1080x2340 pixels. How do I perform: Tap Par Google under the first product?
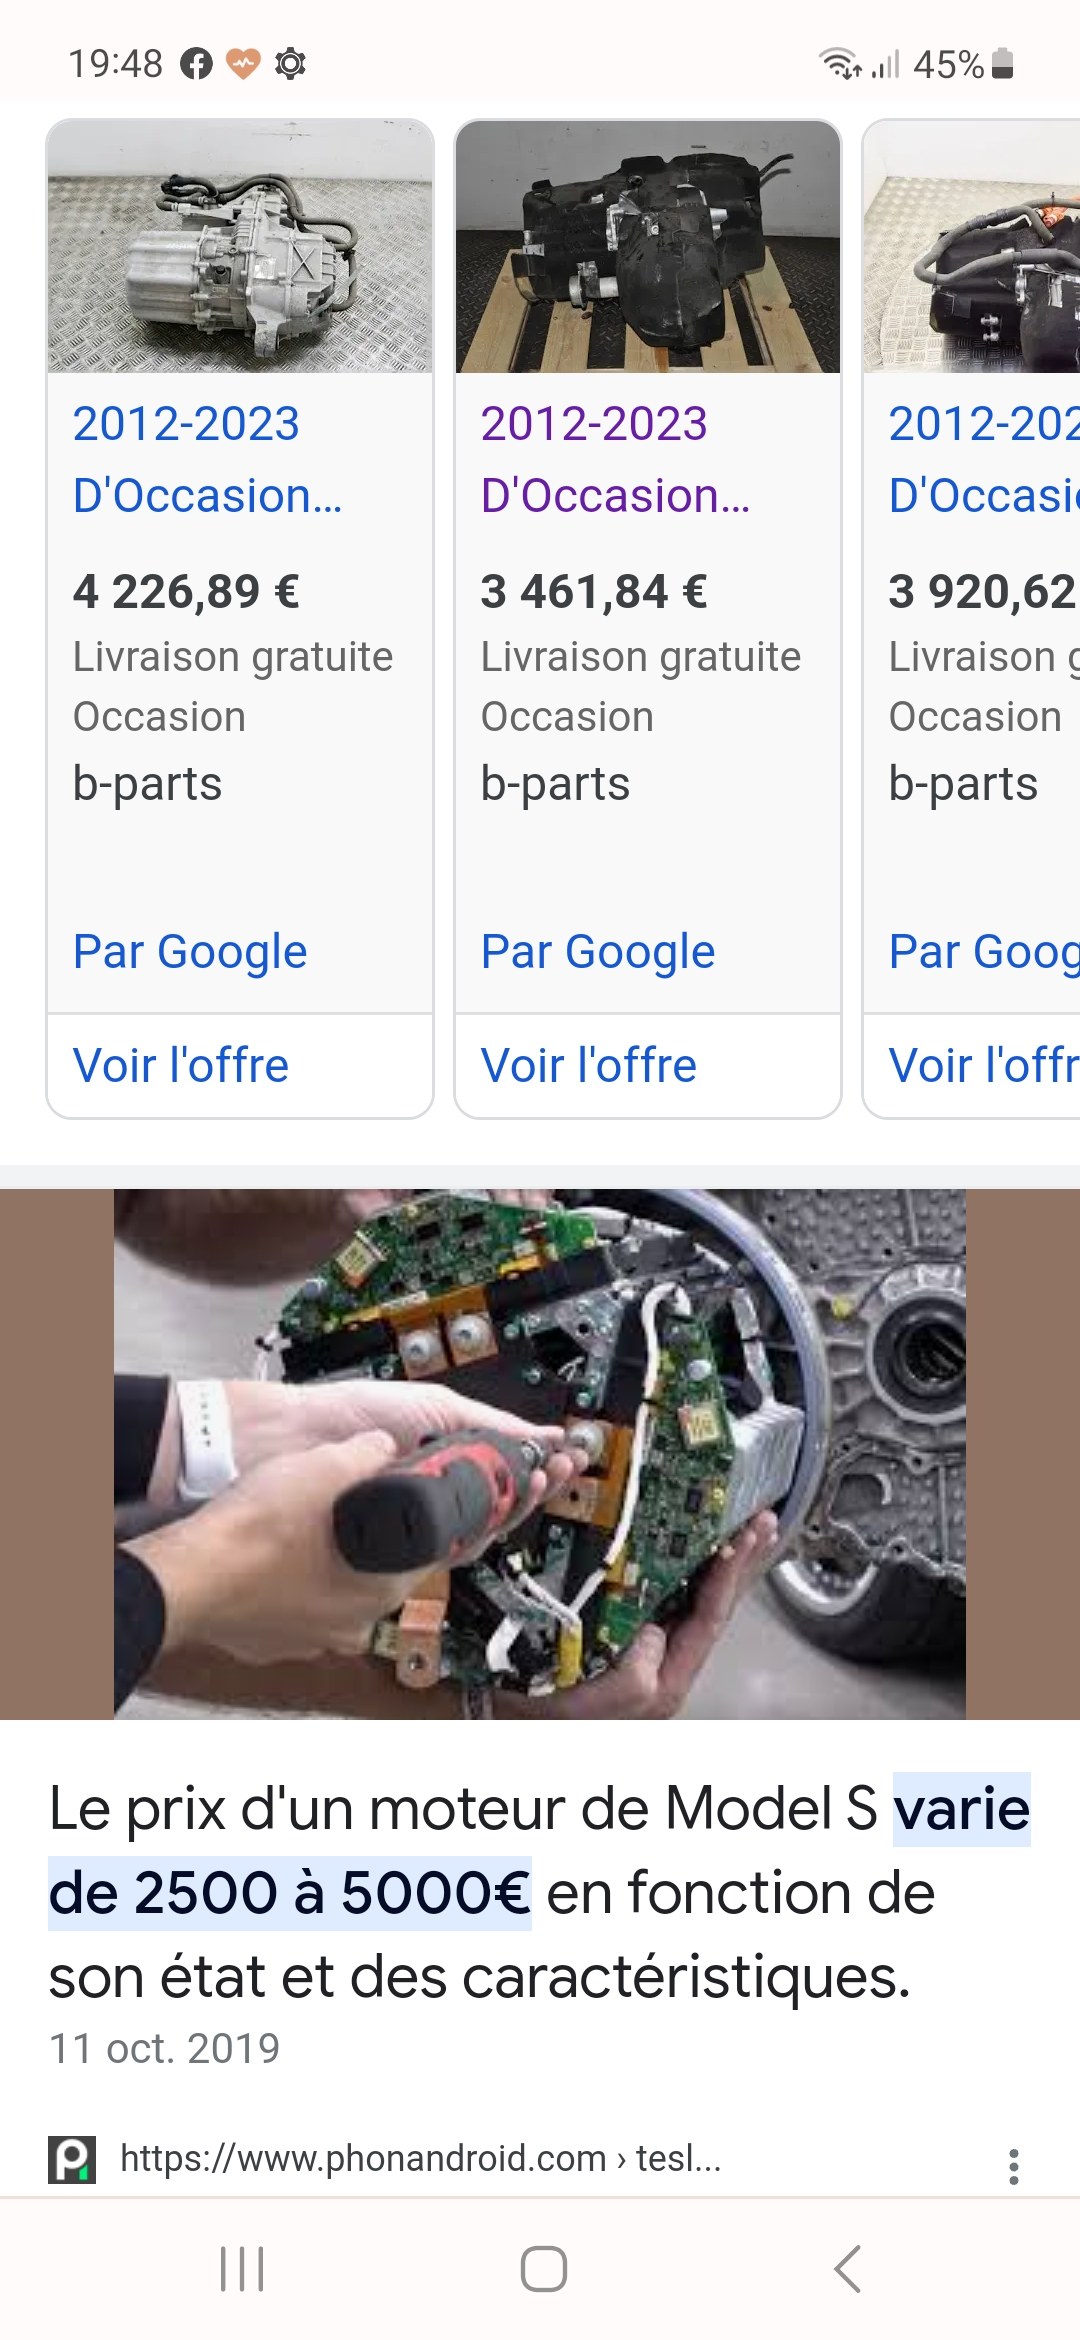point(190,952)
